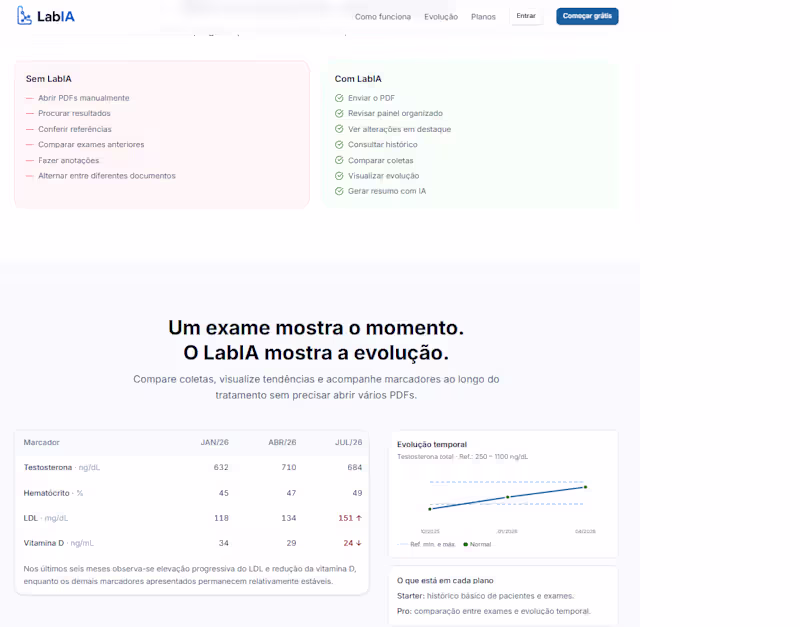The height and width of the screenshot is (627, 800).
Task: Click the green Normal legend dot
Action: (x=465, y=544)
